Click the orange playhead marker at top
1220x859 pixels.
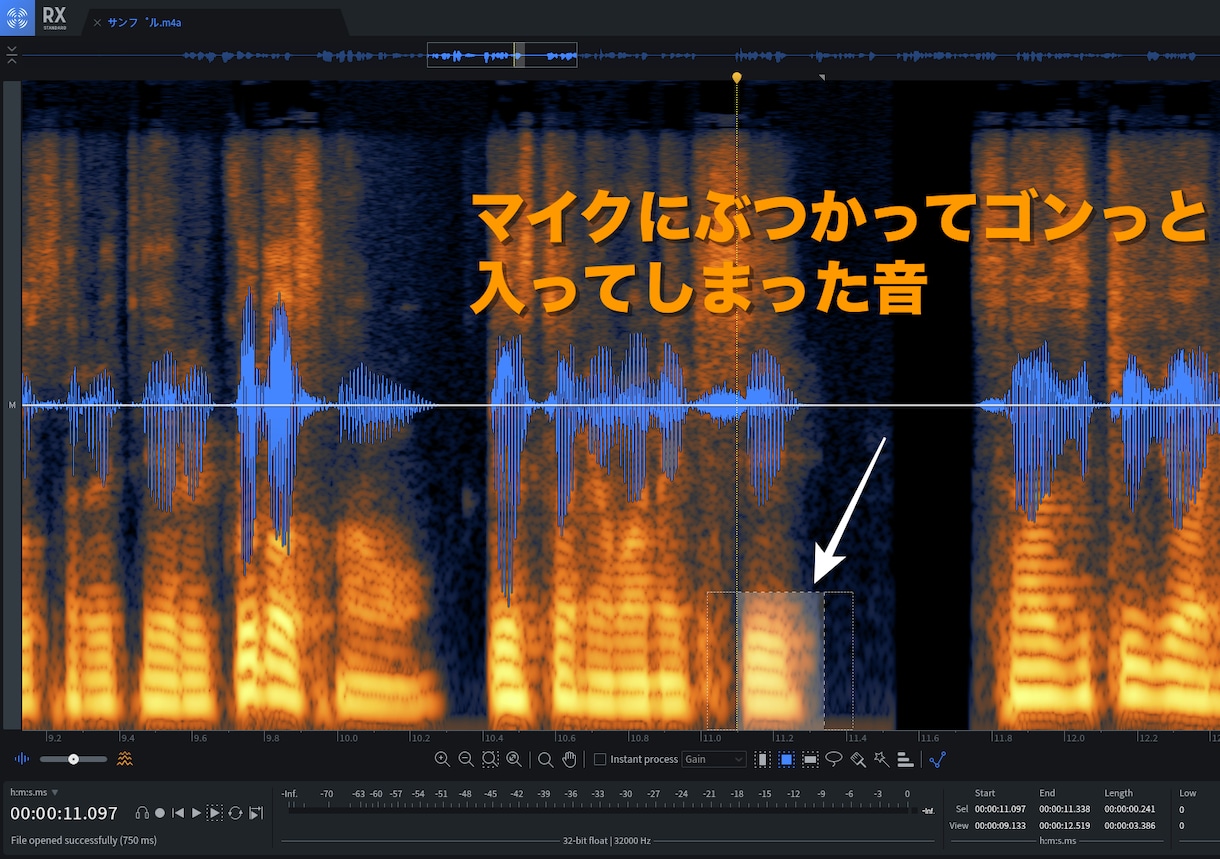coord(737,77)
